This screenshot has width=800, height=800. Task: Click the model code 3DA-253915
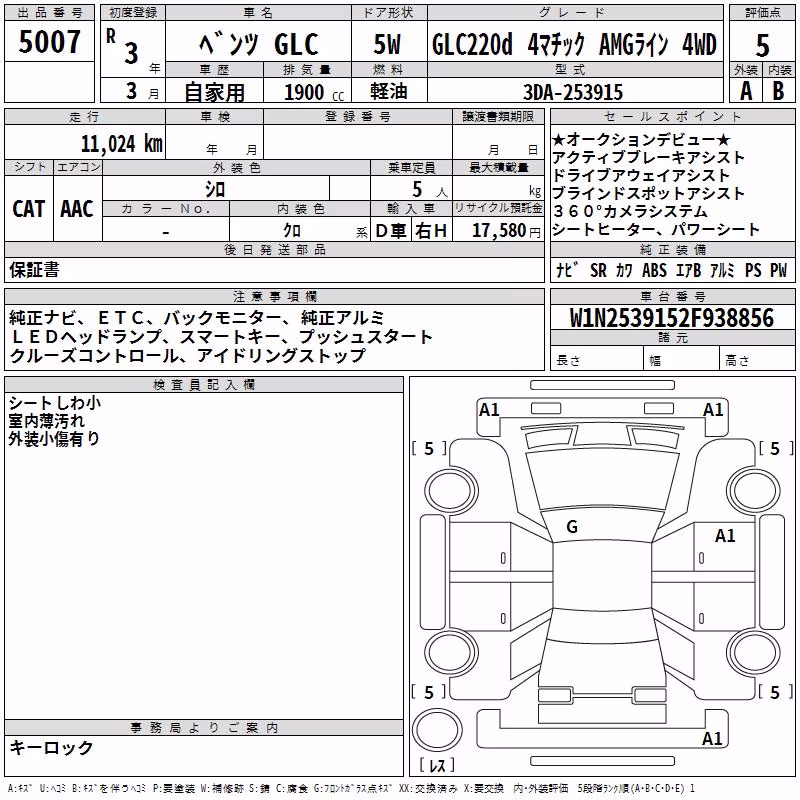573,92
